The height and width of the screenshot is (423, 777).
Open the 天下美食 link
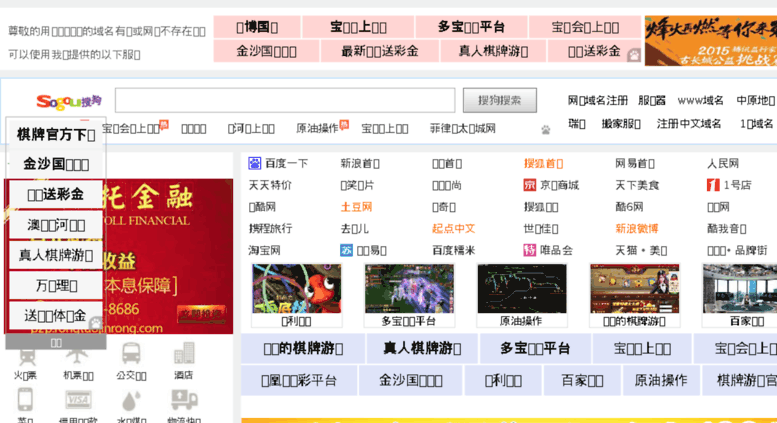pos(637,185)
